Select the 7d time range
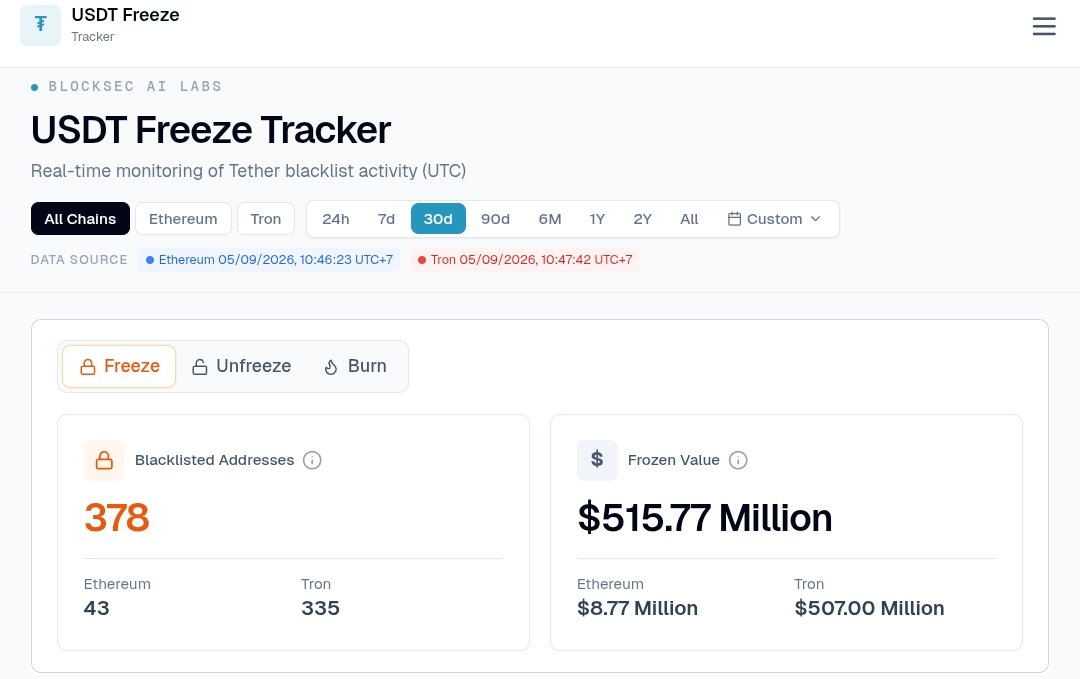Image resolution: width=1080 pixels, height=679 pixels. [x=386, y=219]
